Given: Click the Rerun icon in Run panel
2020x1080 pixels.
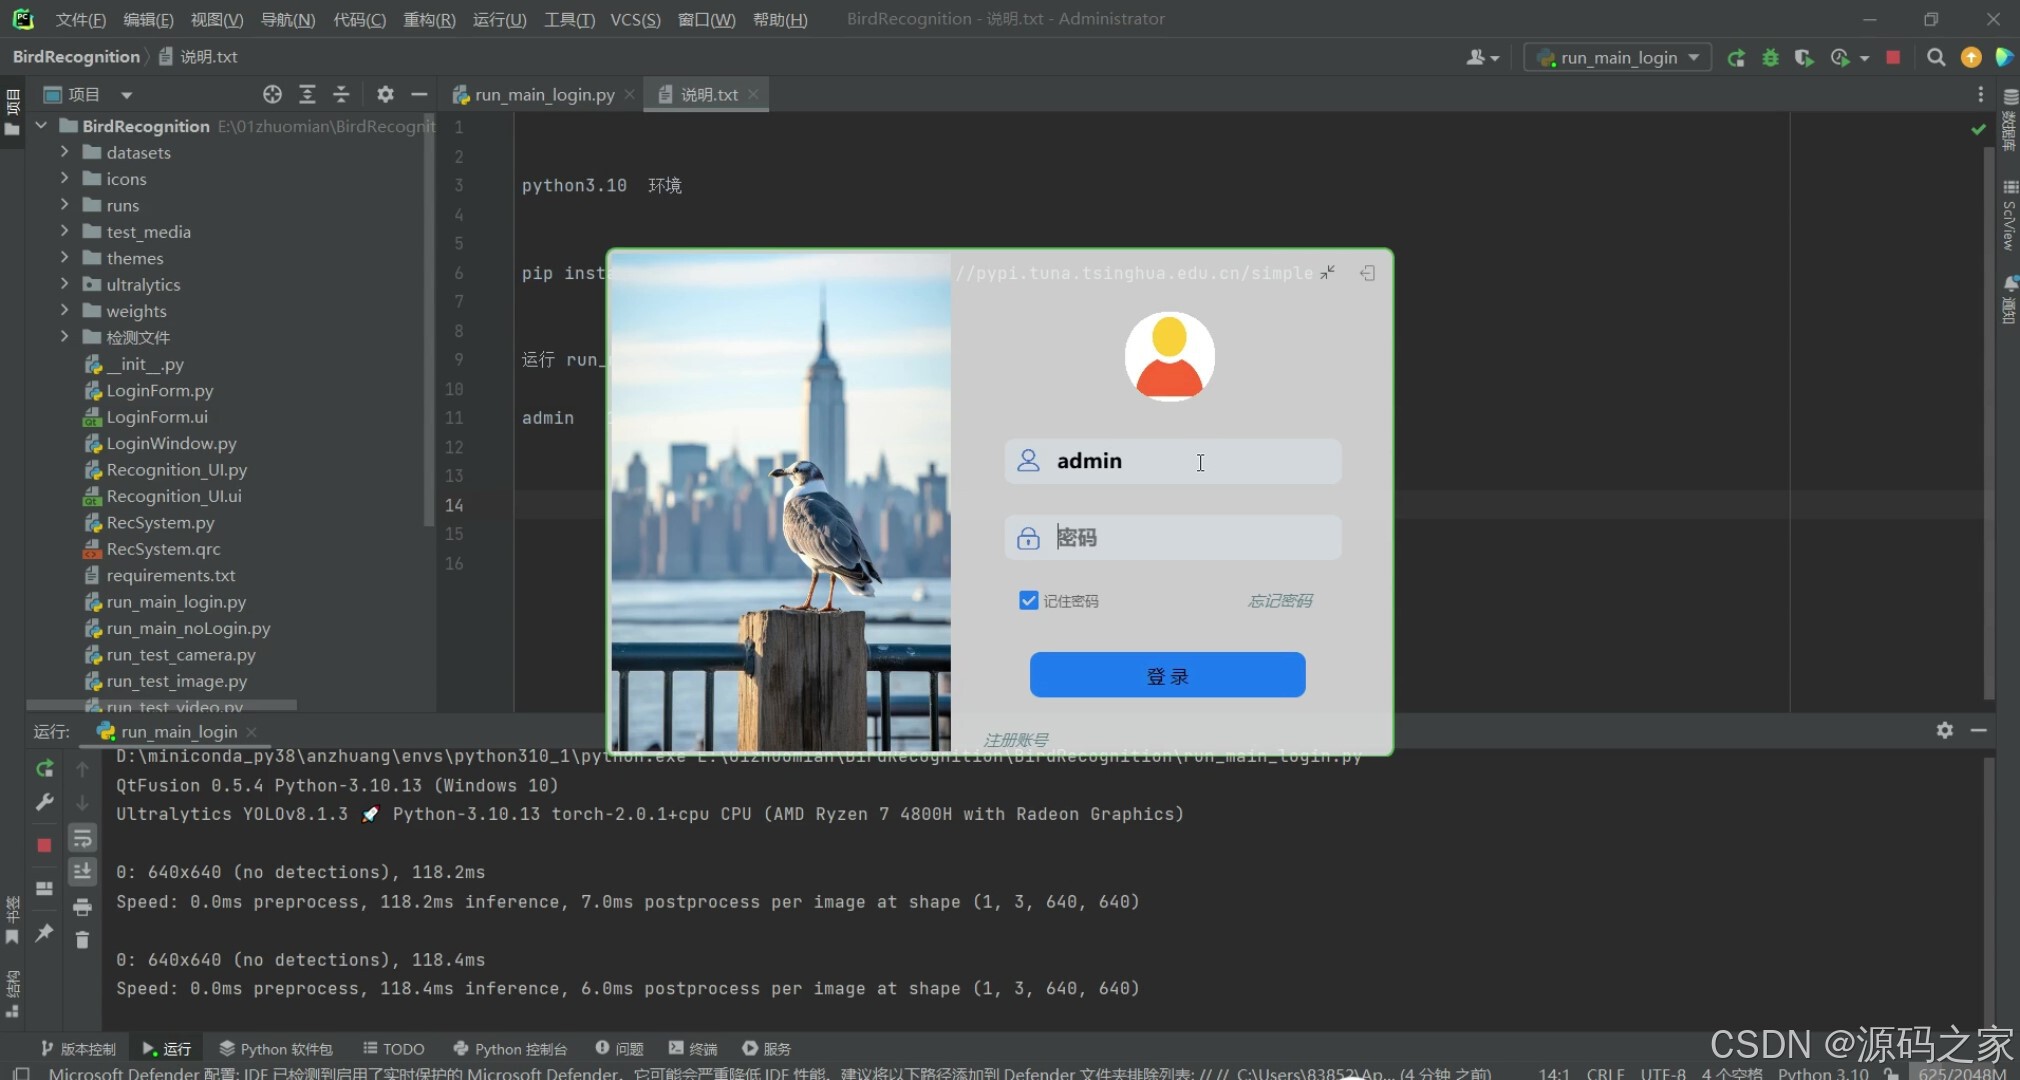Looking at the screenshot, I should [x=44, y=768].
